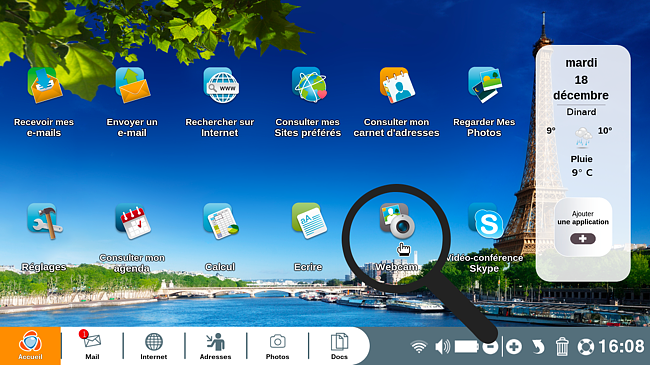
Task: Launch the Calcul spreadsheet app
Action: tap(221, 221)
